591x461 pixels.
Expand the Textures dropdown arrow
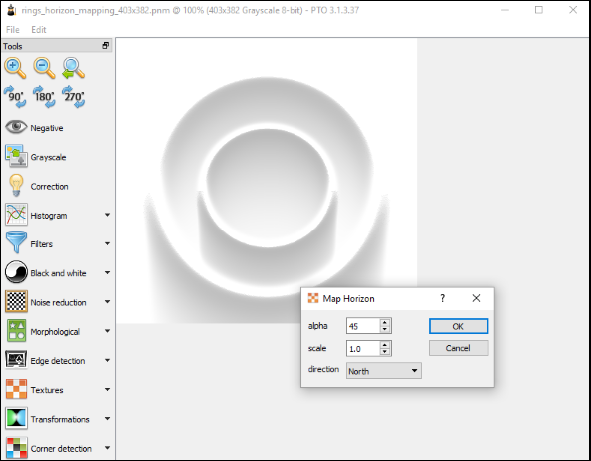pos(107,389)
